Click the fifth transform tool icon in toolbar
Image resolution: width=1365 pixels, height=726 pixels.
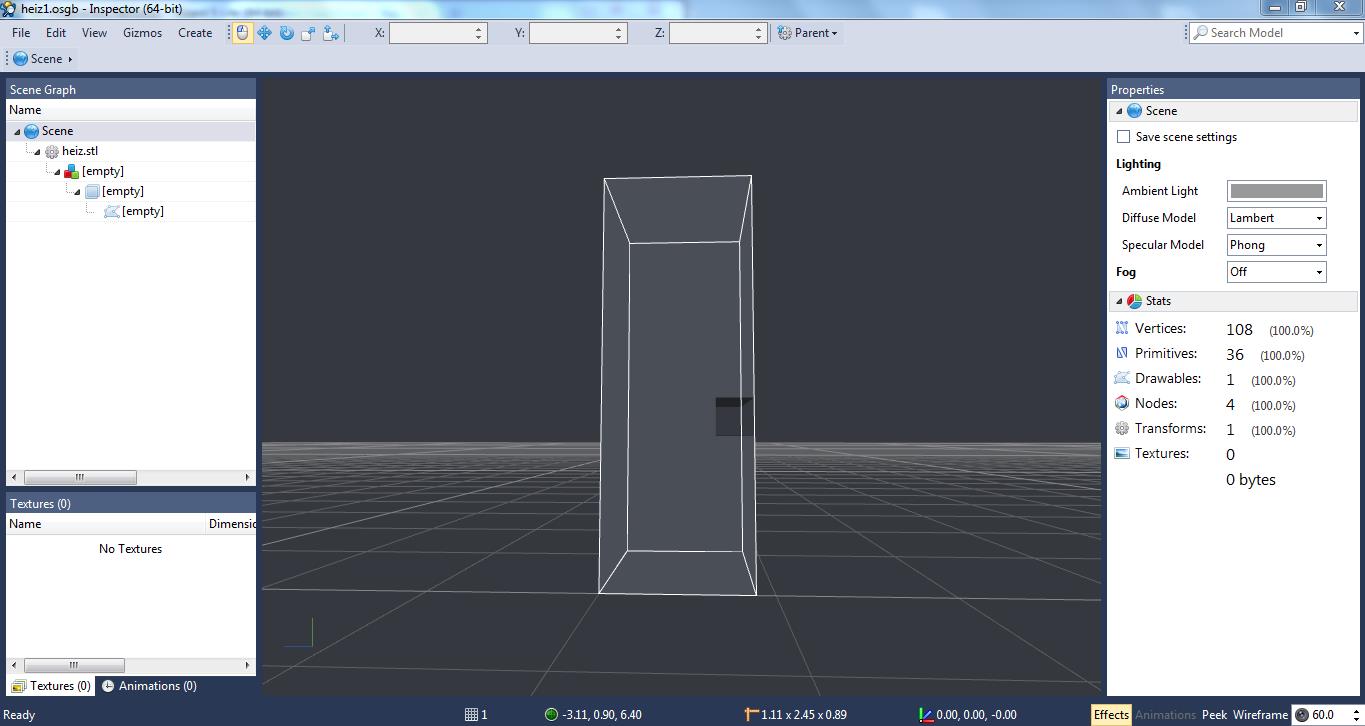[x=330, y=33]
